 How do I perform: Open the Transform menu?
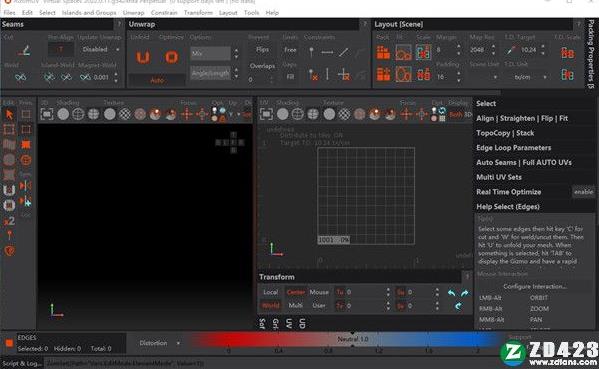(198, 13)
